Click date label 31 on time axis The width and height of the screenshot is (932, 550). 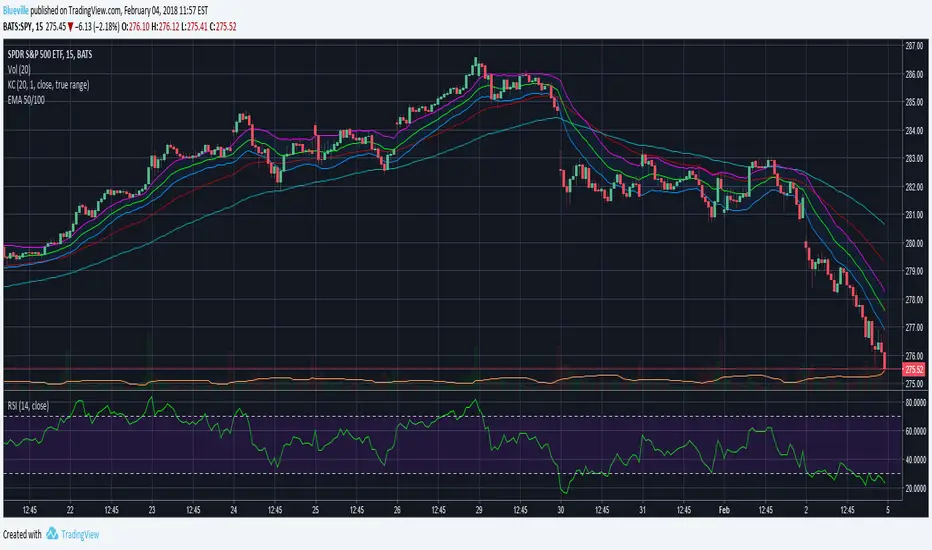point(643,510)
